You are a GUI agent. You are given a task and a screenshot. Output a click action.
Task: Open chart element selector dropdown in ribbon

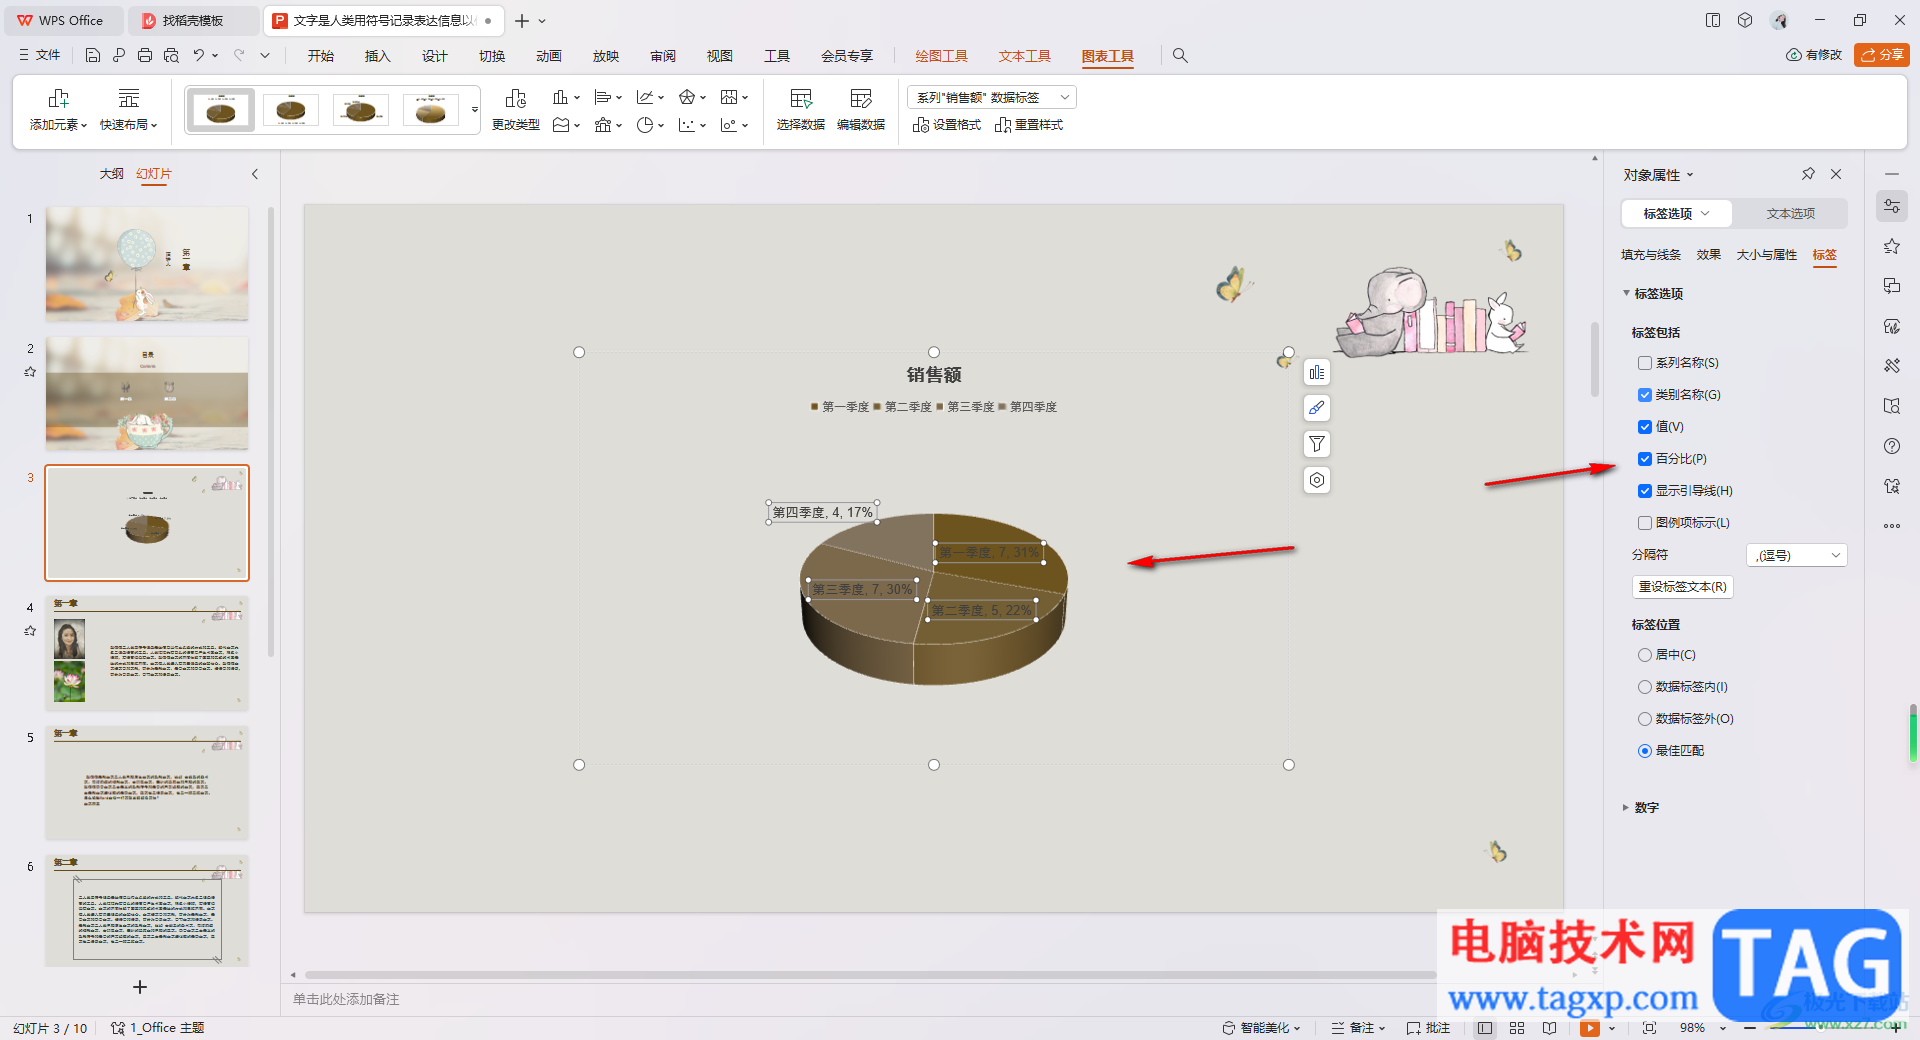pyautogui.click(x=992, y=97)
